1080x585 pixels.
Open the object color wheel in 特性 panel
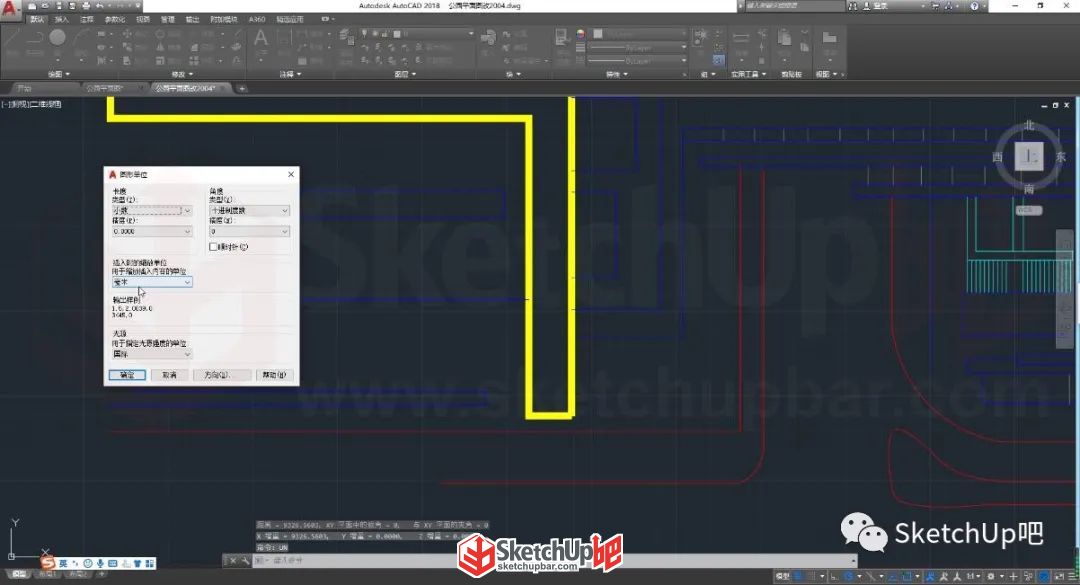581,33
